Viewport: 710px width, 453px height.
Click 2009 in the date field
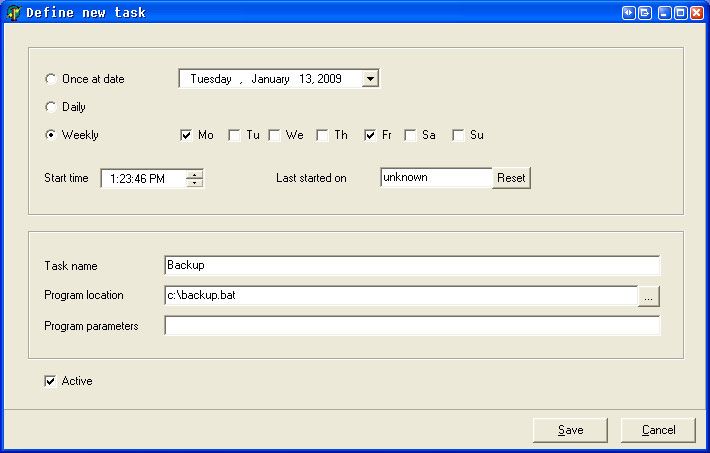[x=329, y=79]
